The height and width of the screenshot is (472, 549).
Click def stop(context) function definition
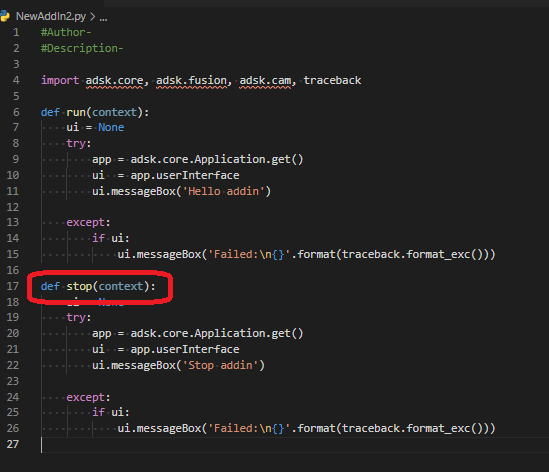point(98,286)
